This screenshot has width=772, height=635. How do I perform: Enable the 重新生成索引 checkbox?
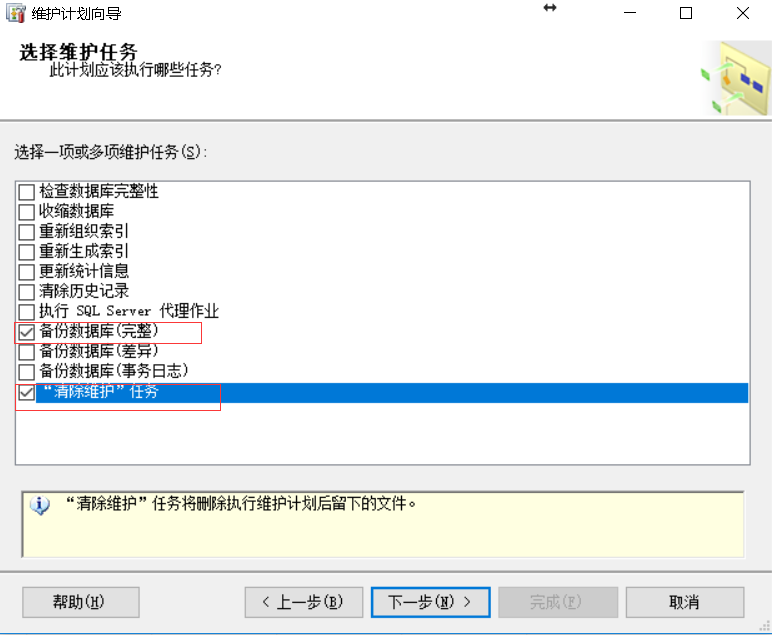[x=26, y=252]
